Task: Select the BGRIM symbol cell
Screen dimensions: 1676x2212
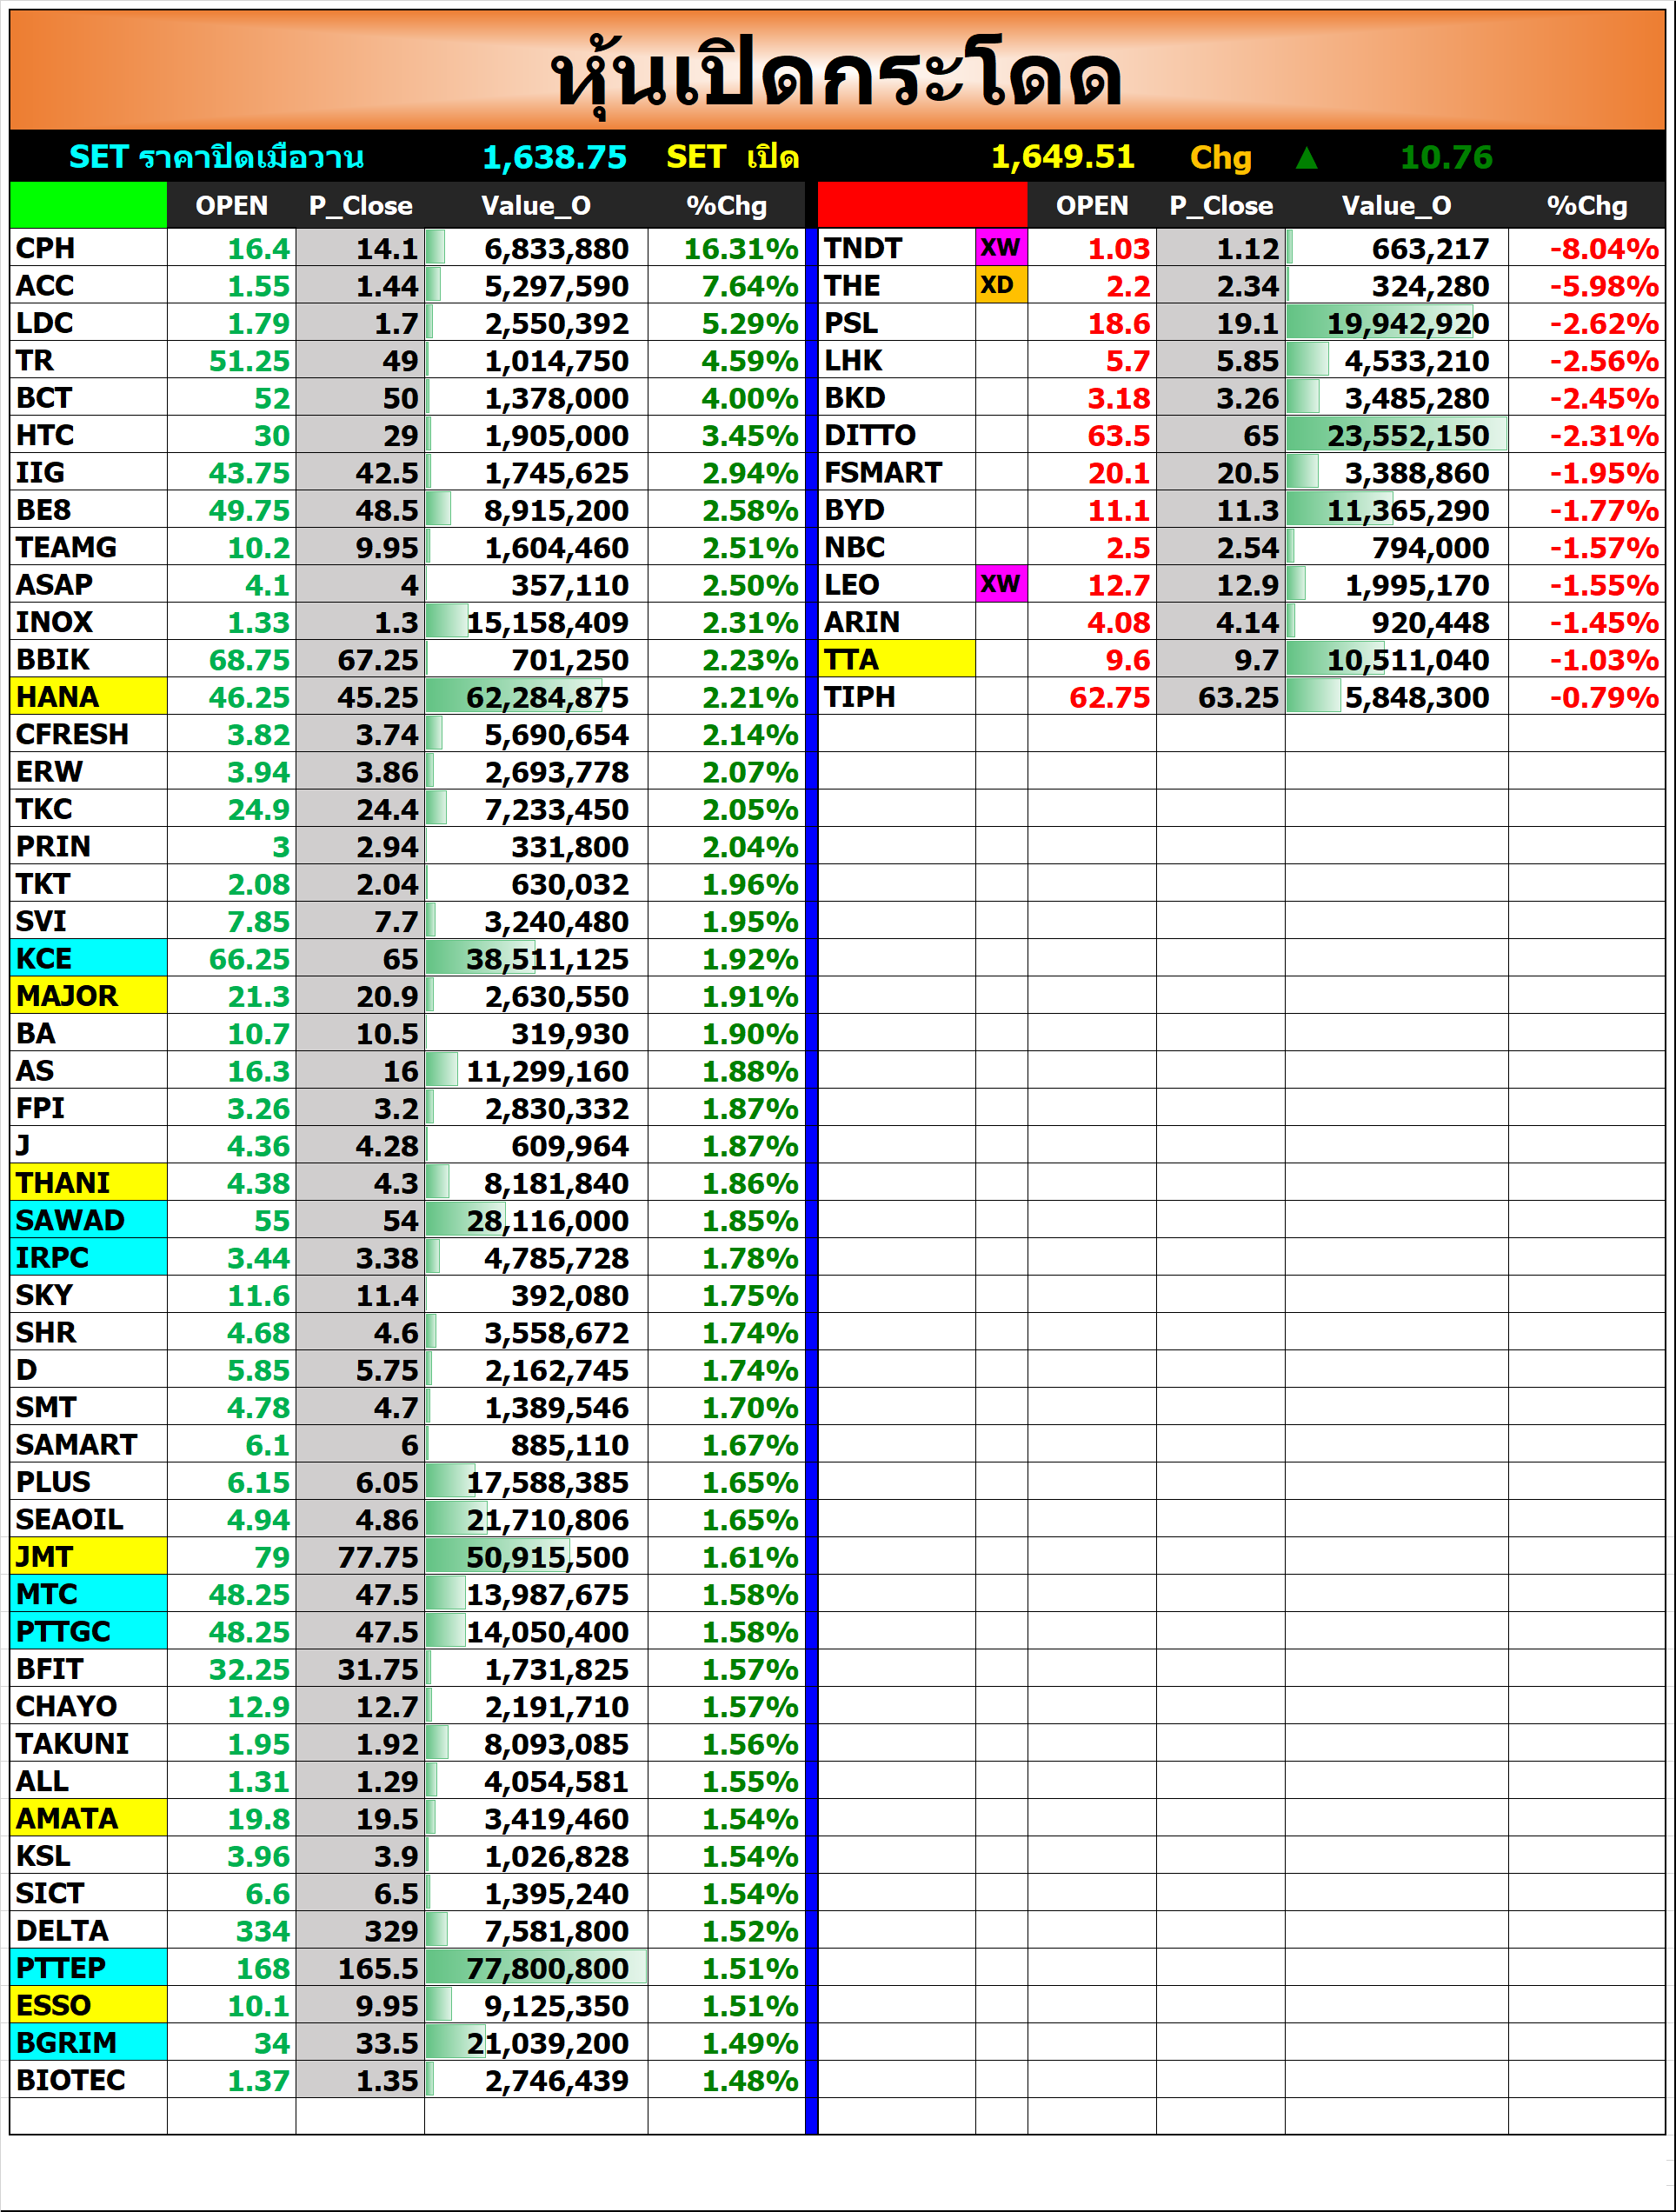Action: [x=88, y=2042]
